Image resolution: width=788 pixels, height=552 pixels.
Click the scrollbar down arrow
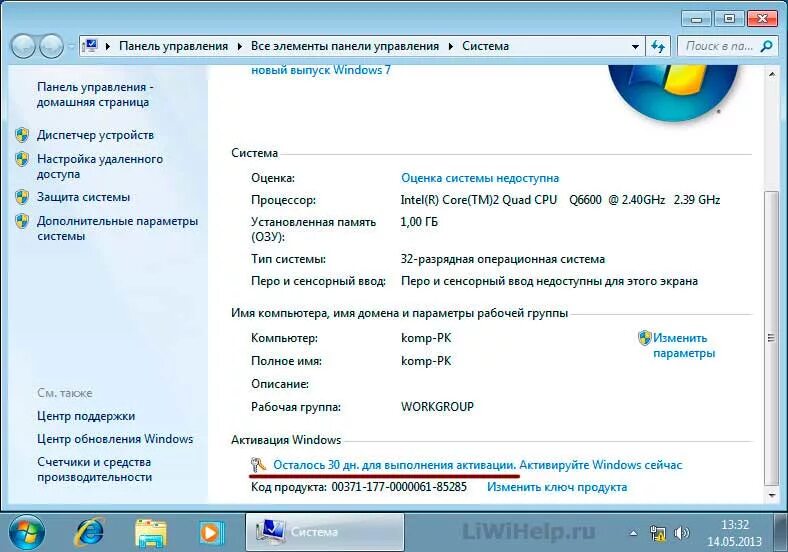pyautogui.click(x=771, y=496)
